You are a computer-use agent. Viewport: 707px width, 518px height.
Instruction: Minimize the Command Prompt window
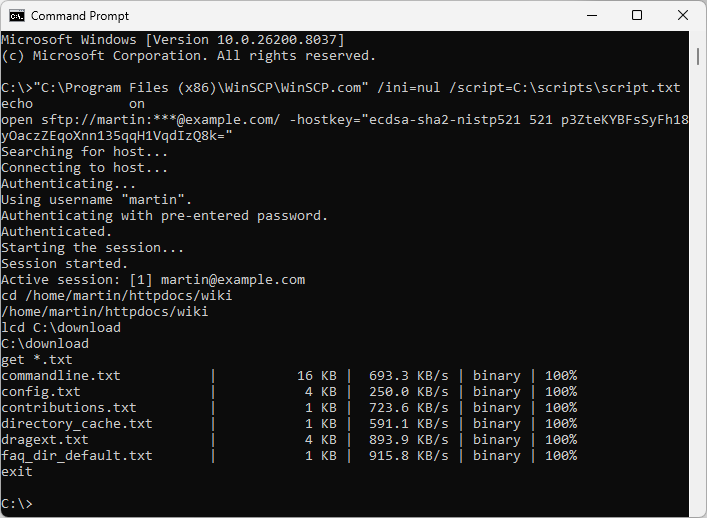[591, 16]
